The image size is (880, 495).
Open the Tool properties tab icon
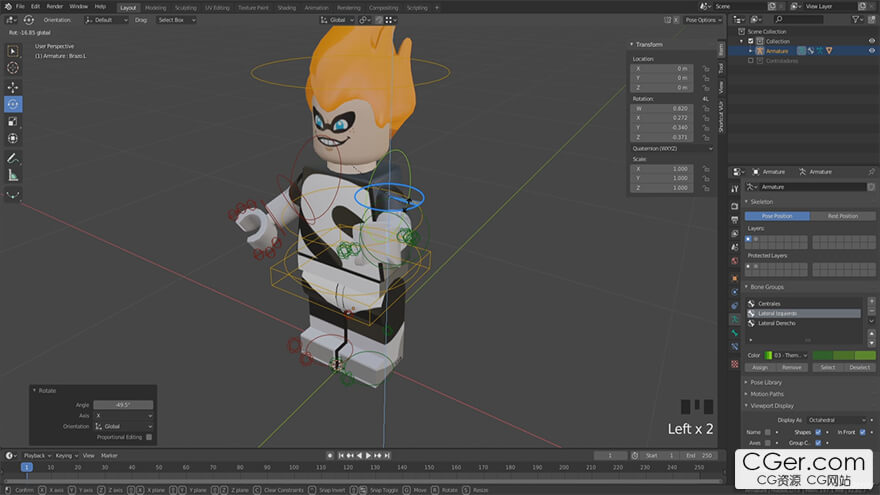click(735, 189)
